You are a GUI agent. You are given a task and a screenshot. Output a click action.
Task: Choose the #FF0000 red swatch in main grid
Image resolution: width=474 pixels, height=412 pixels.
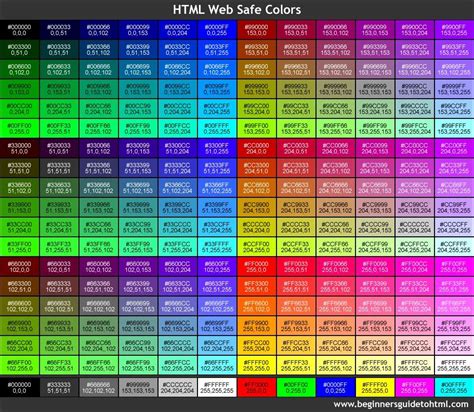pos(257,267)
